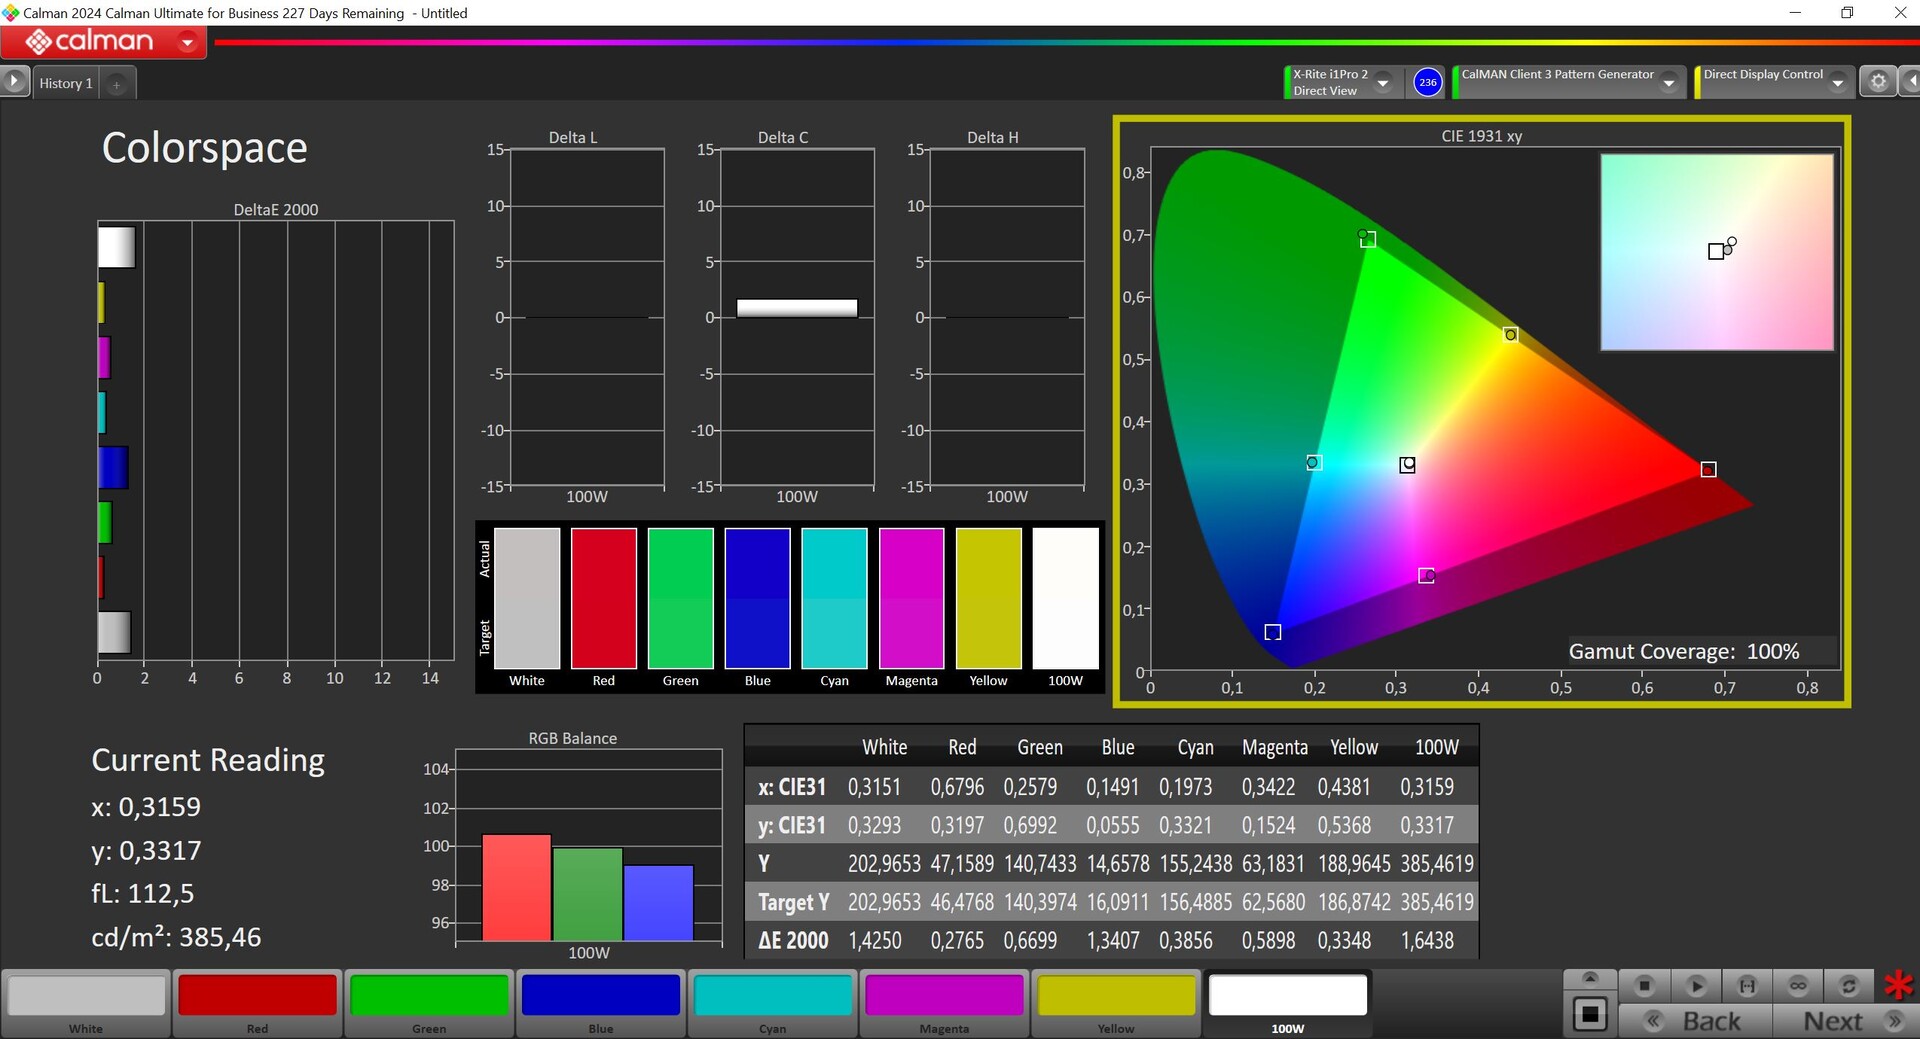Select the Magenta swatch in bottom bar

coord(944,1002)
